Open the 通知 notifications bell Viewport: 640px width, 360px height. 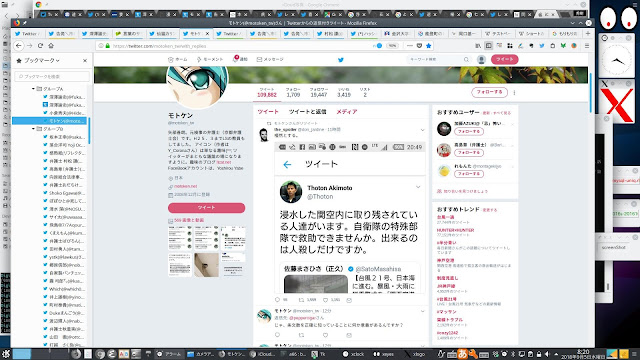tap(240, 59)
